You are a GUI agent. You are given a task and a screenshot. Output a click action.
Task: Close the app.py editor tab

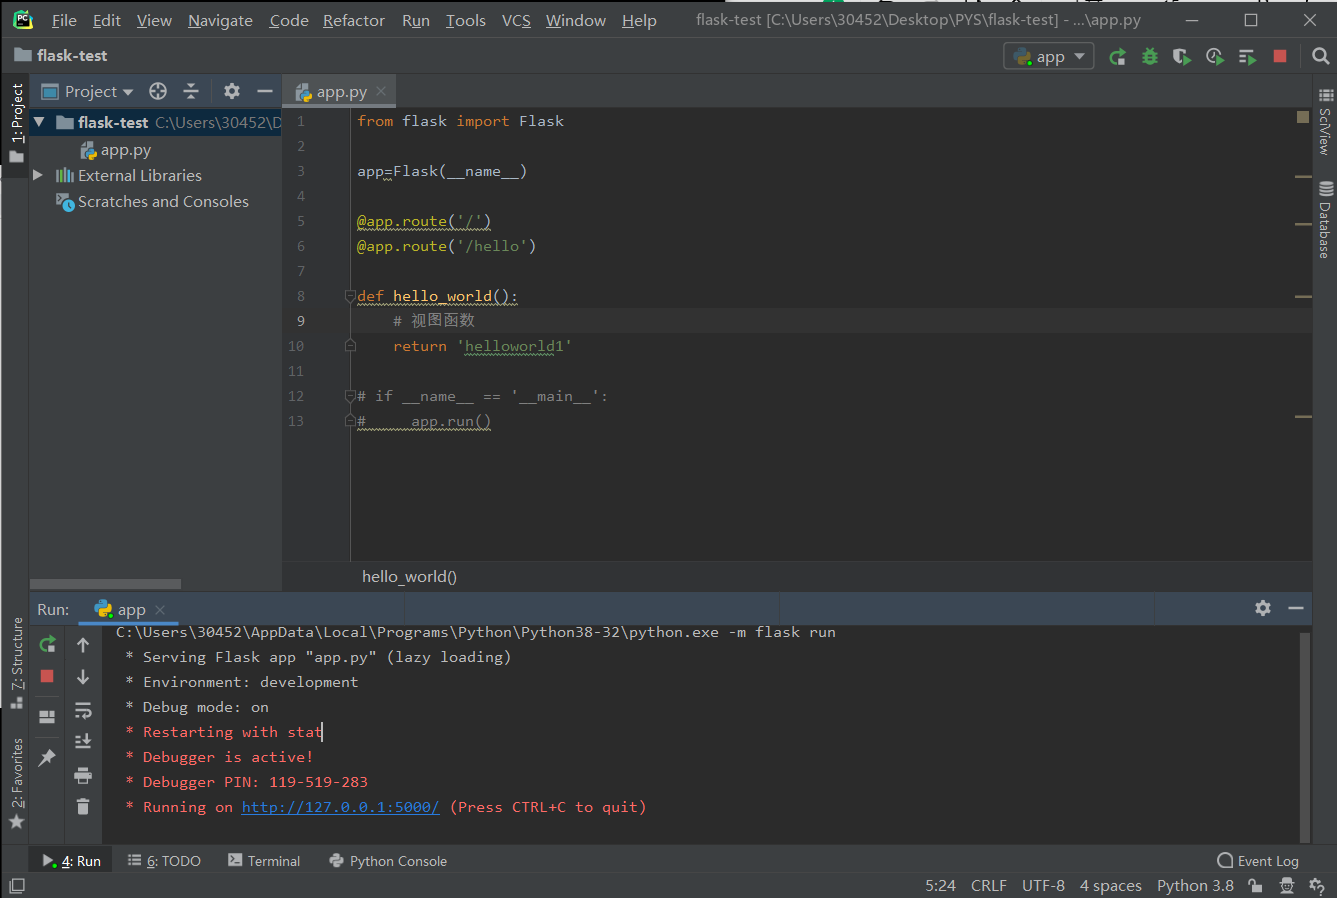pyautogui.click(x=381, y=91)
